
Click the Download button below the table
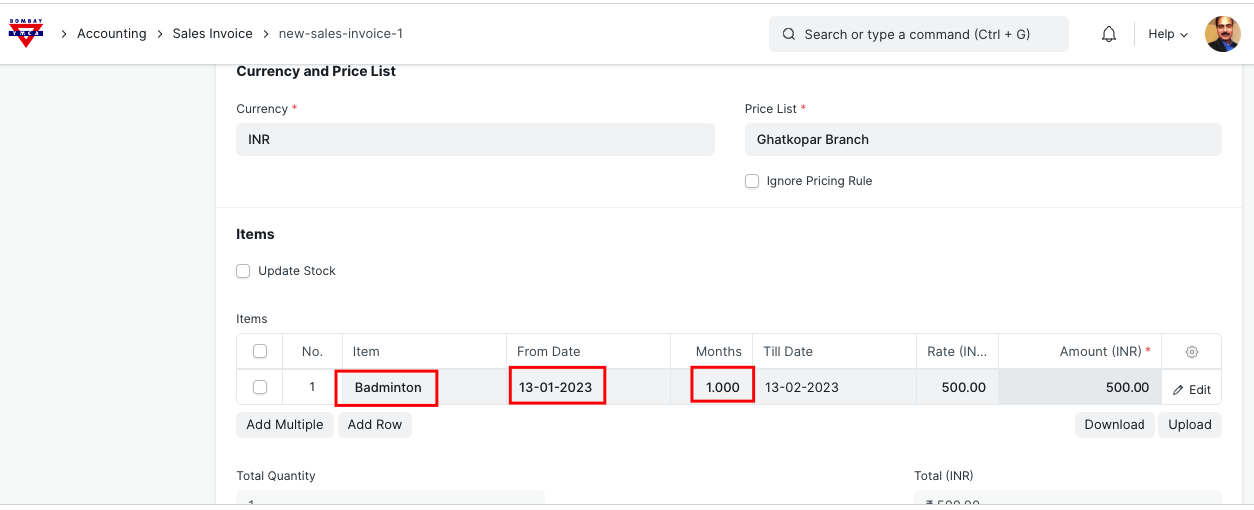pyautogui.click(x=1114, y=425)
